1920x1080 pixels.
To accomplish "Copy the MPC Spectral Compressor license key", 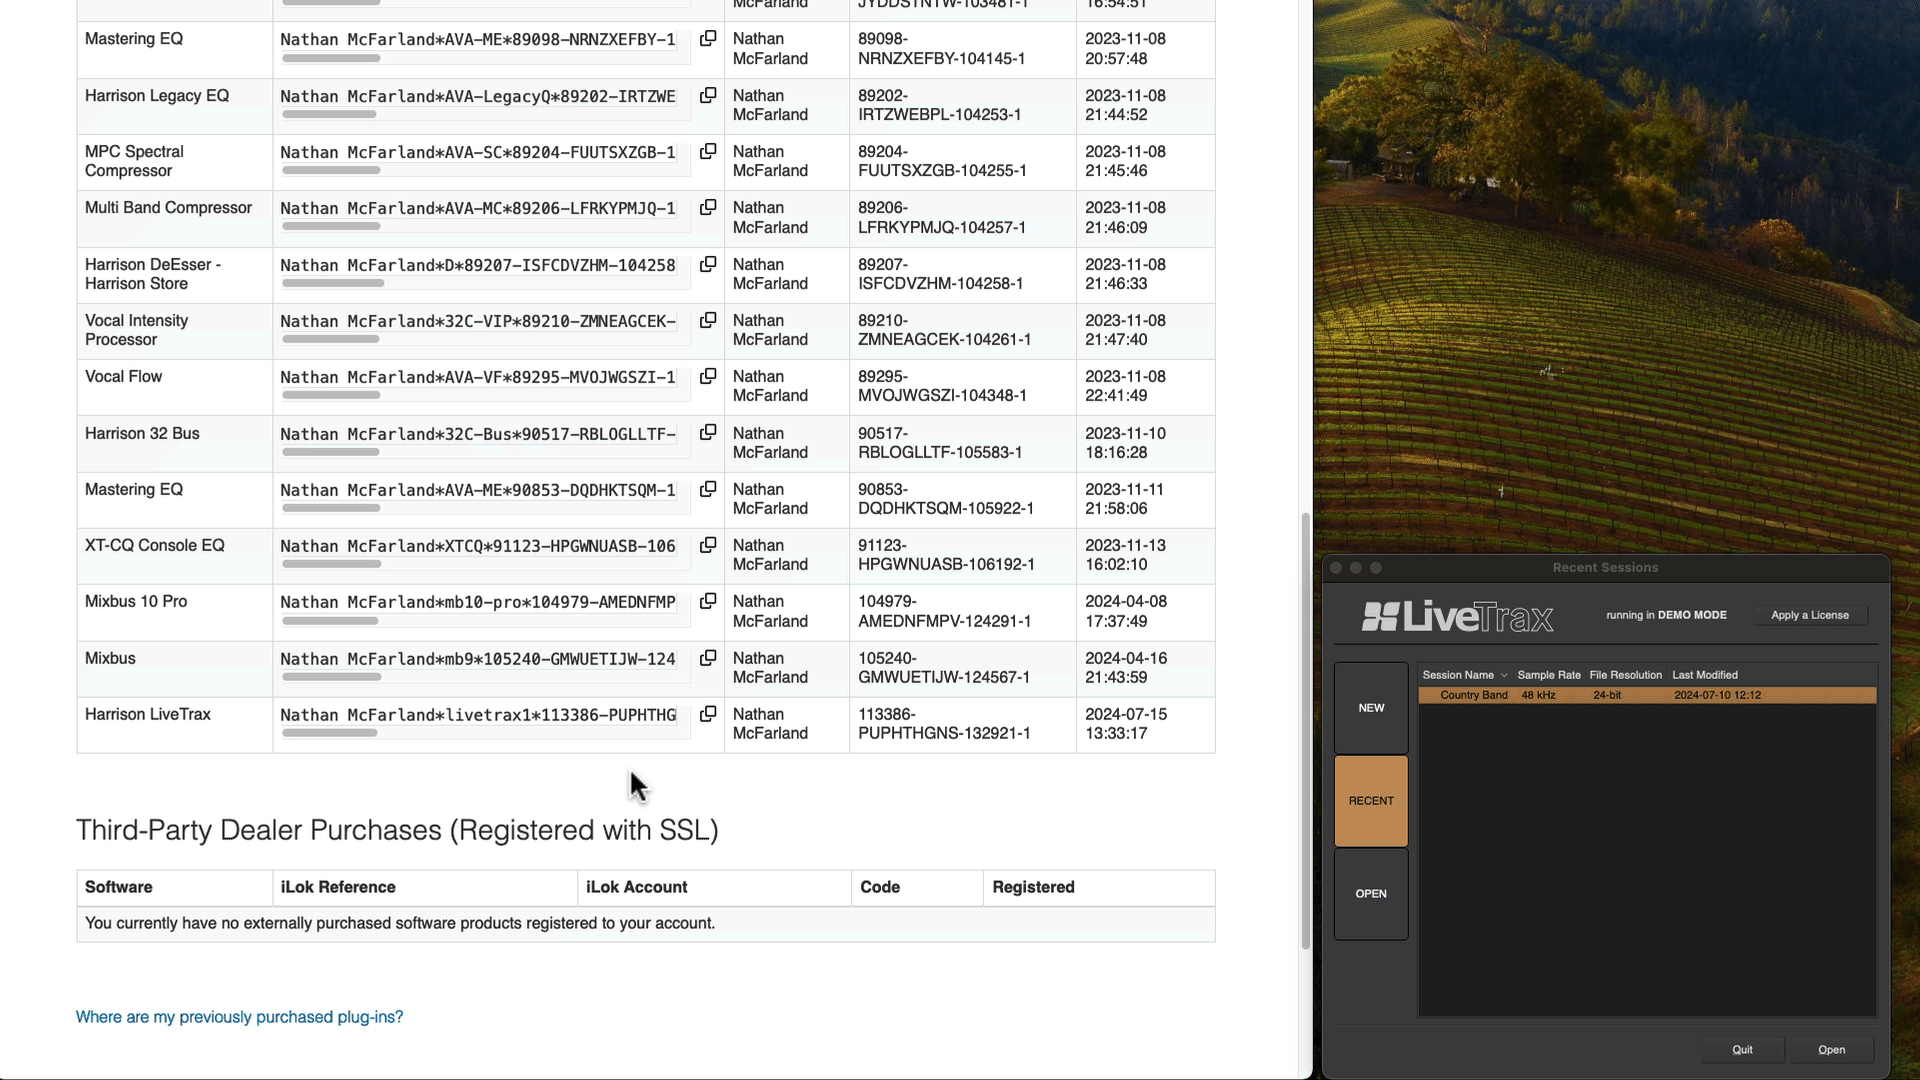I will point(708,151).
